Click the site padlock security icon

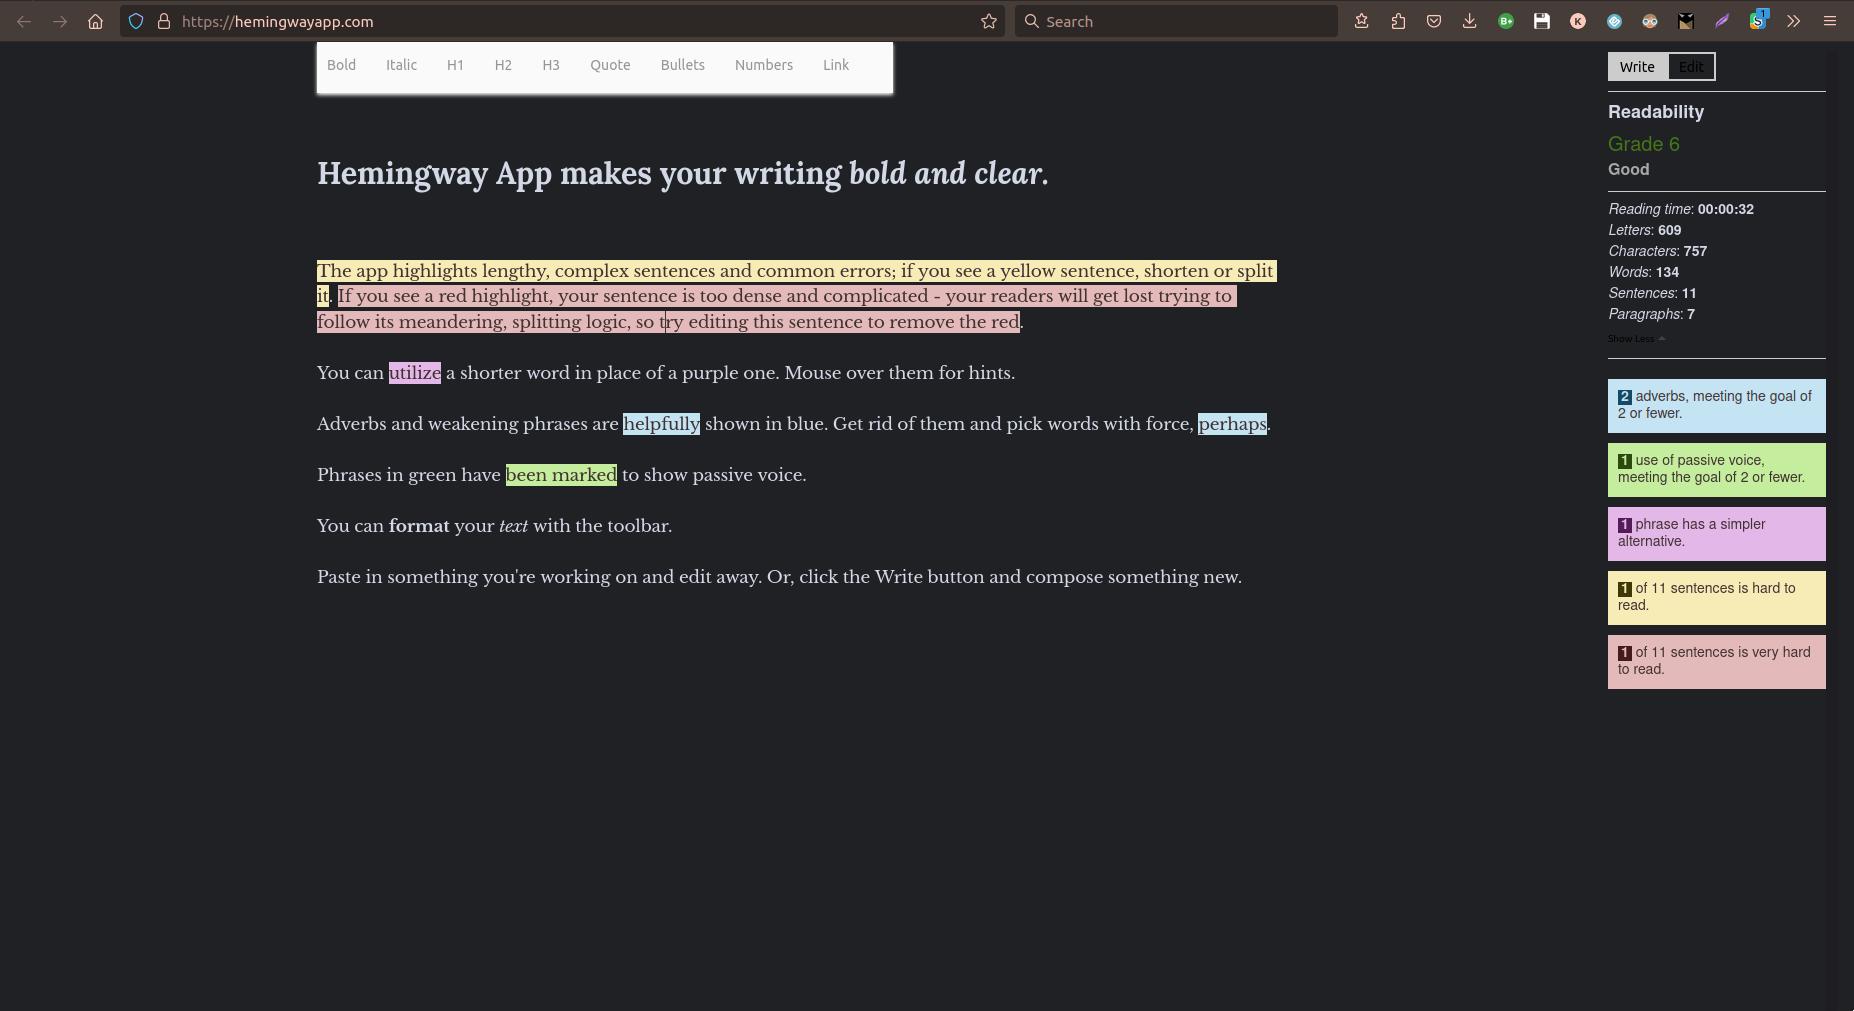tap(164, 21)
